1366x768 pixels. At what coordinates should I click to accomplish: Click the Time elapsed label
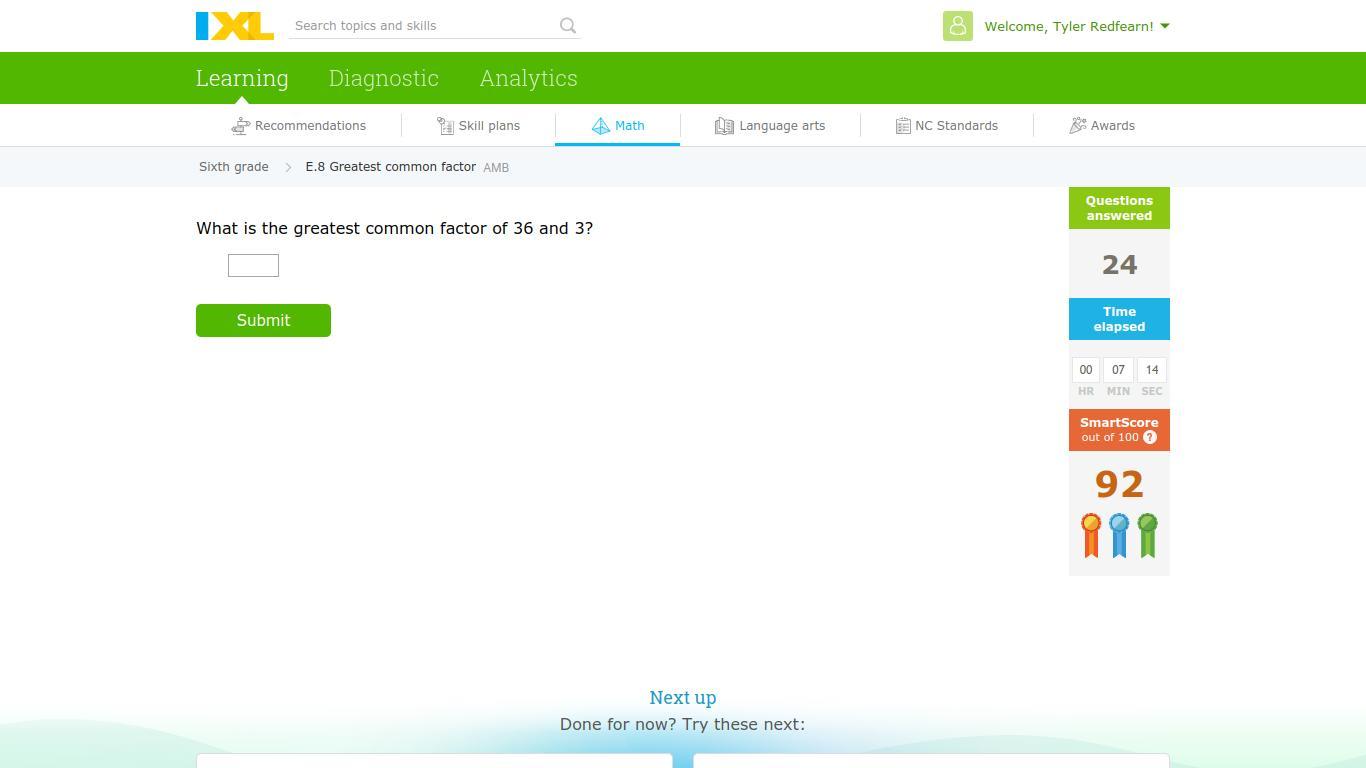(x=1119, y=319)
